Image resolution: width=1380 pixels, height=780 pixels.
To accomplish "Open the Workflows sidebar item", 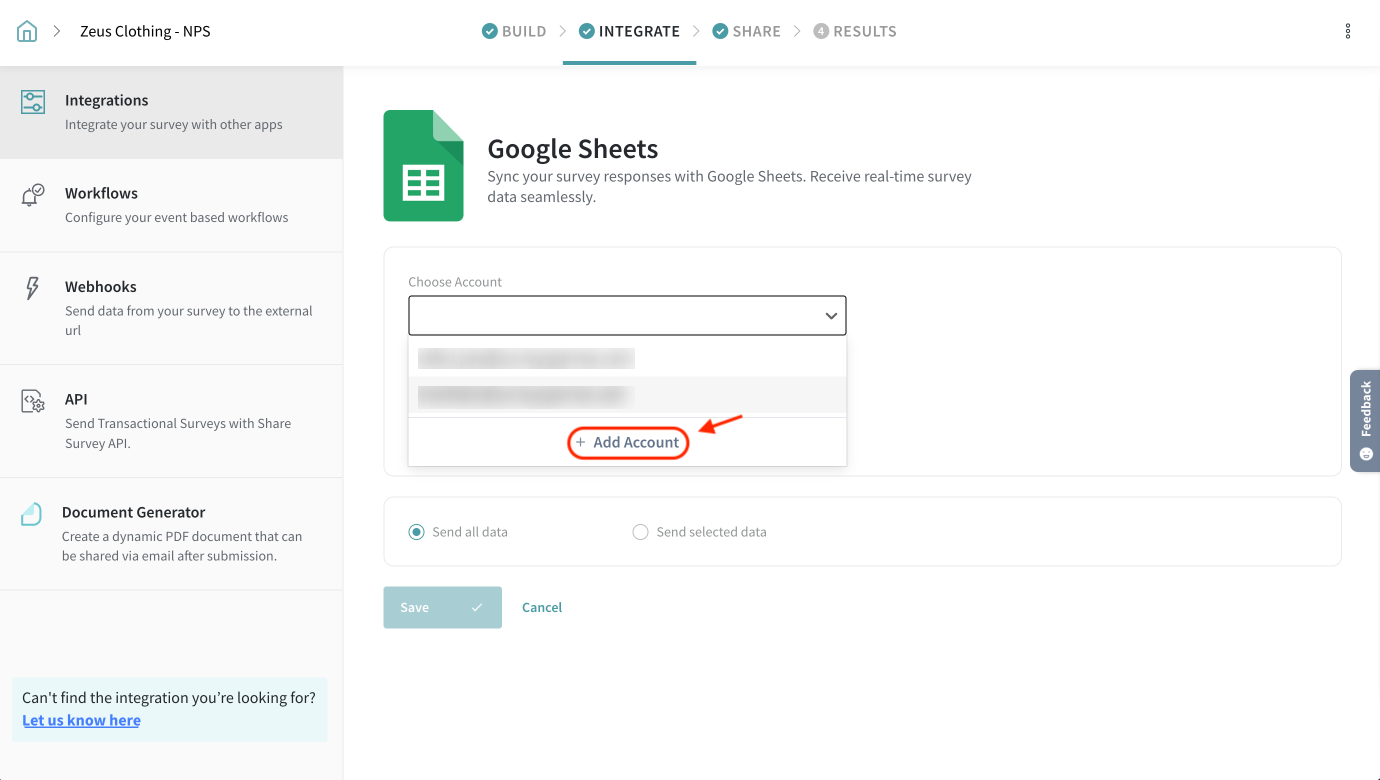I will click(x=171, y=205).
